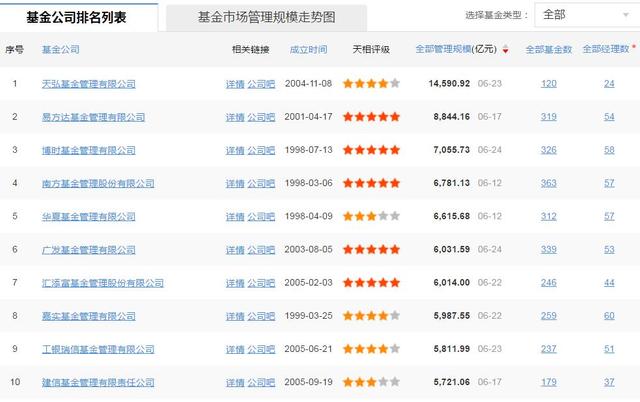
Task: Click manager count 51 for 工银瑞信基金
Action: click(609, 349)
